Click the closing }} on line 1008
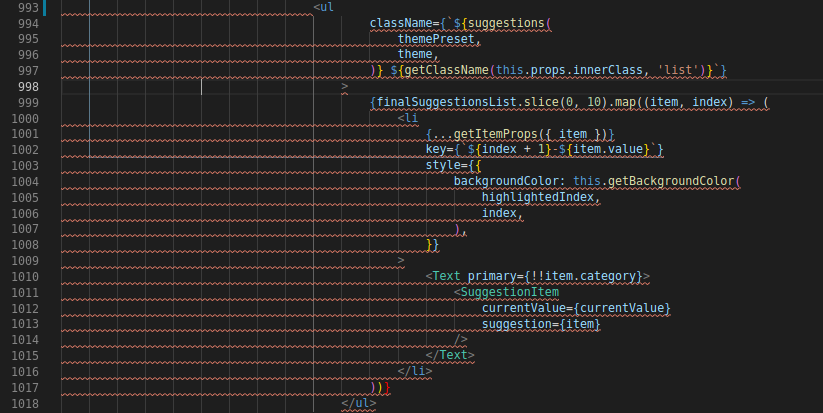Image resolution: width=823 pixels, height=413 pixels. [x=432, y=245]
